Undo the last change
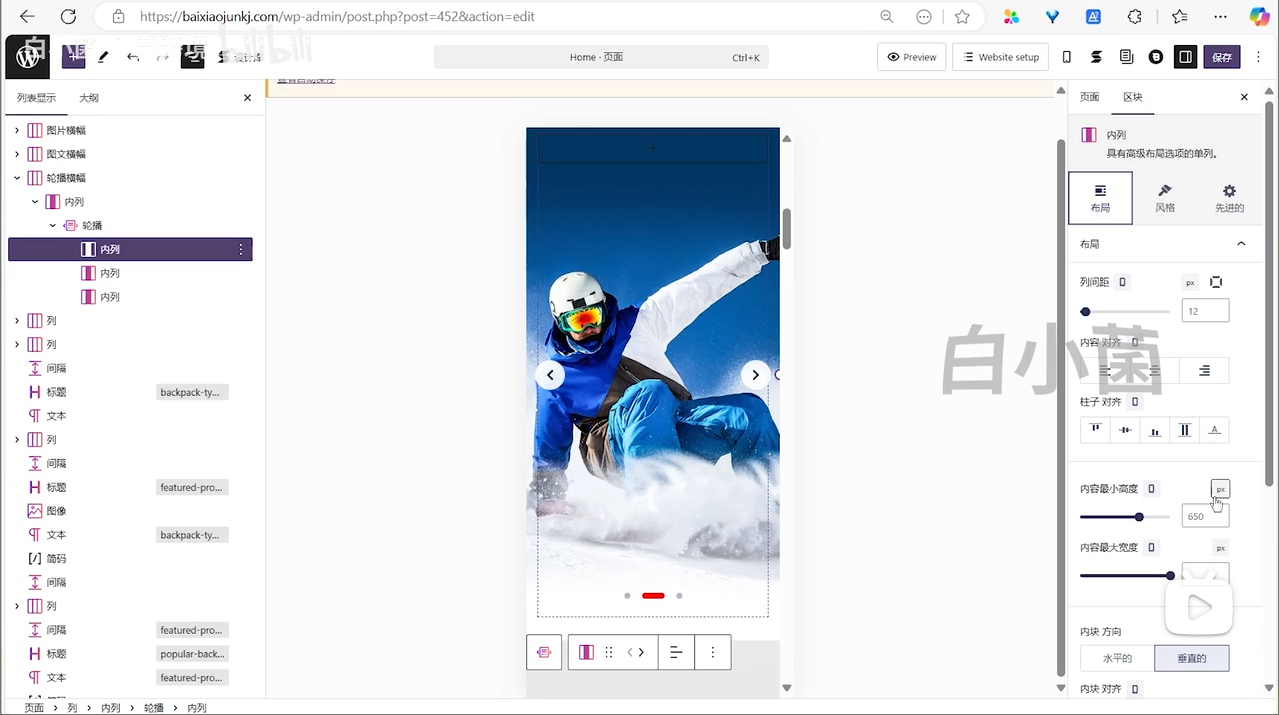Screen dimensions: 1279x715 pyautogui.click(x=133, y=57)
